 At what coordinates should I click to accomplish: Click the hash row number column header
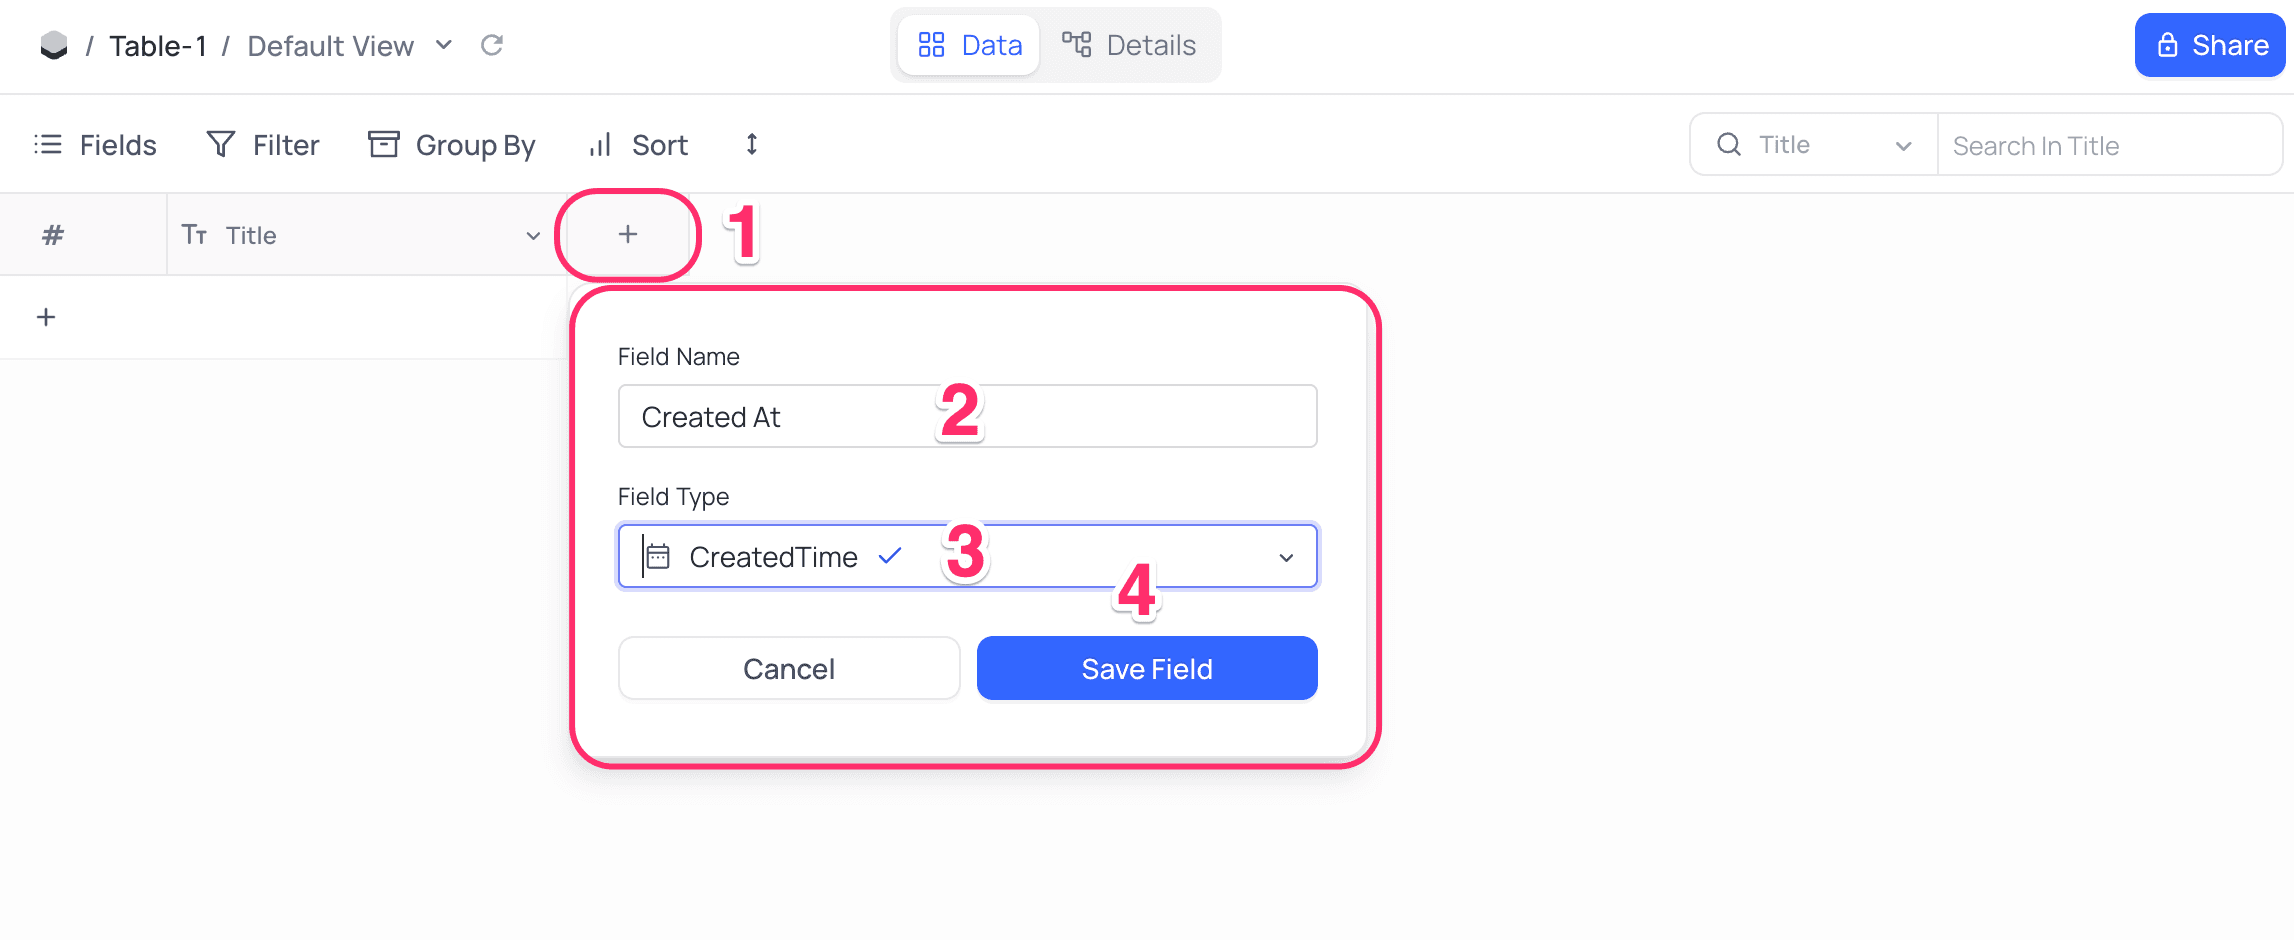tap(53, 235)
